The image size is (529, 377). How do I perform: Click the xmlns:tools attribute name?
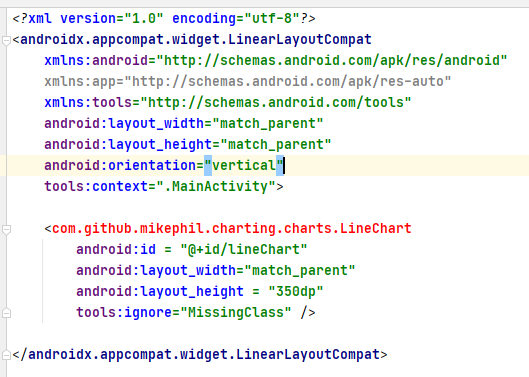click(88, 103)
